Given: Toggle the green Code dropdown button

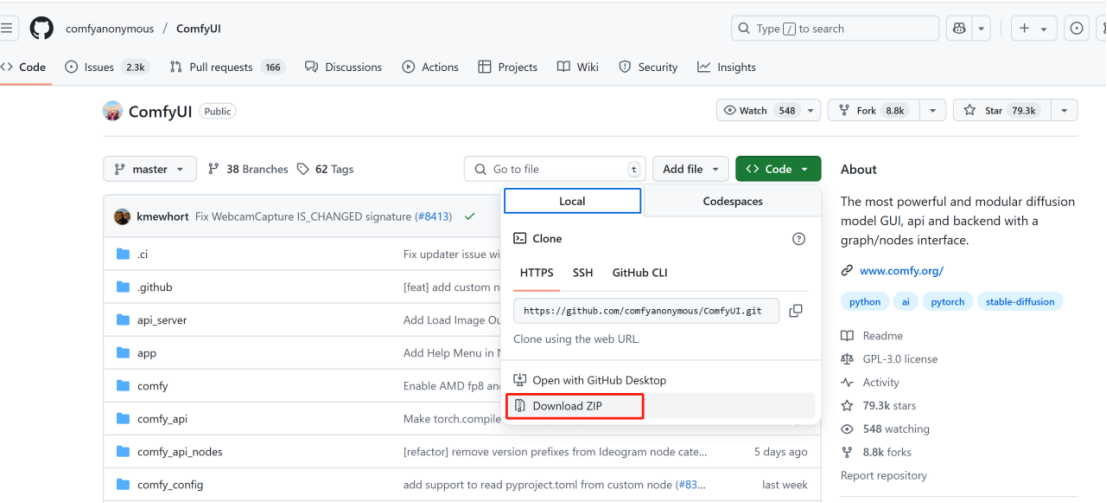Looking at the screenshot, I should coord(778,169).
